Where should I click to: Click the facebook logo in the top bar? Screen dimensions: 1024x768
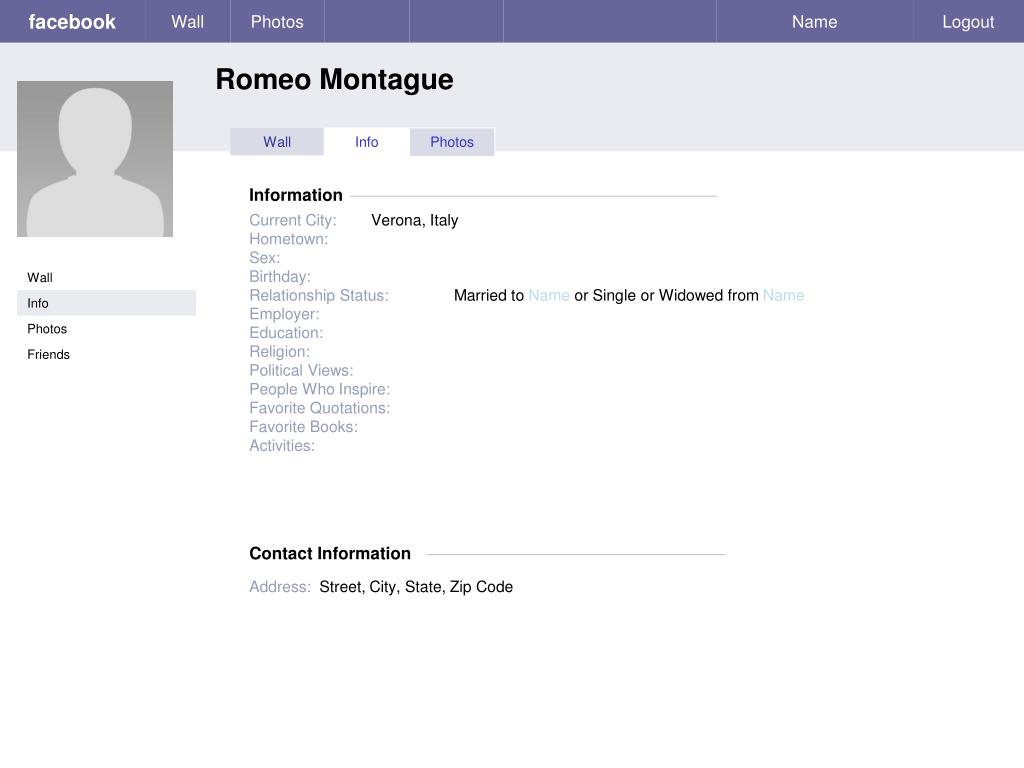(x=72, y=22)
